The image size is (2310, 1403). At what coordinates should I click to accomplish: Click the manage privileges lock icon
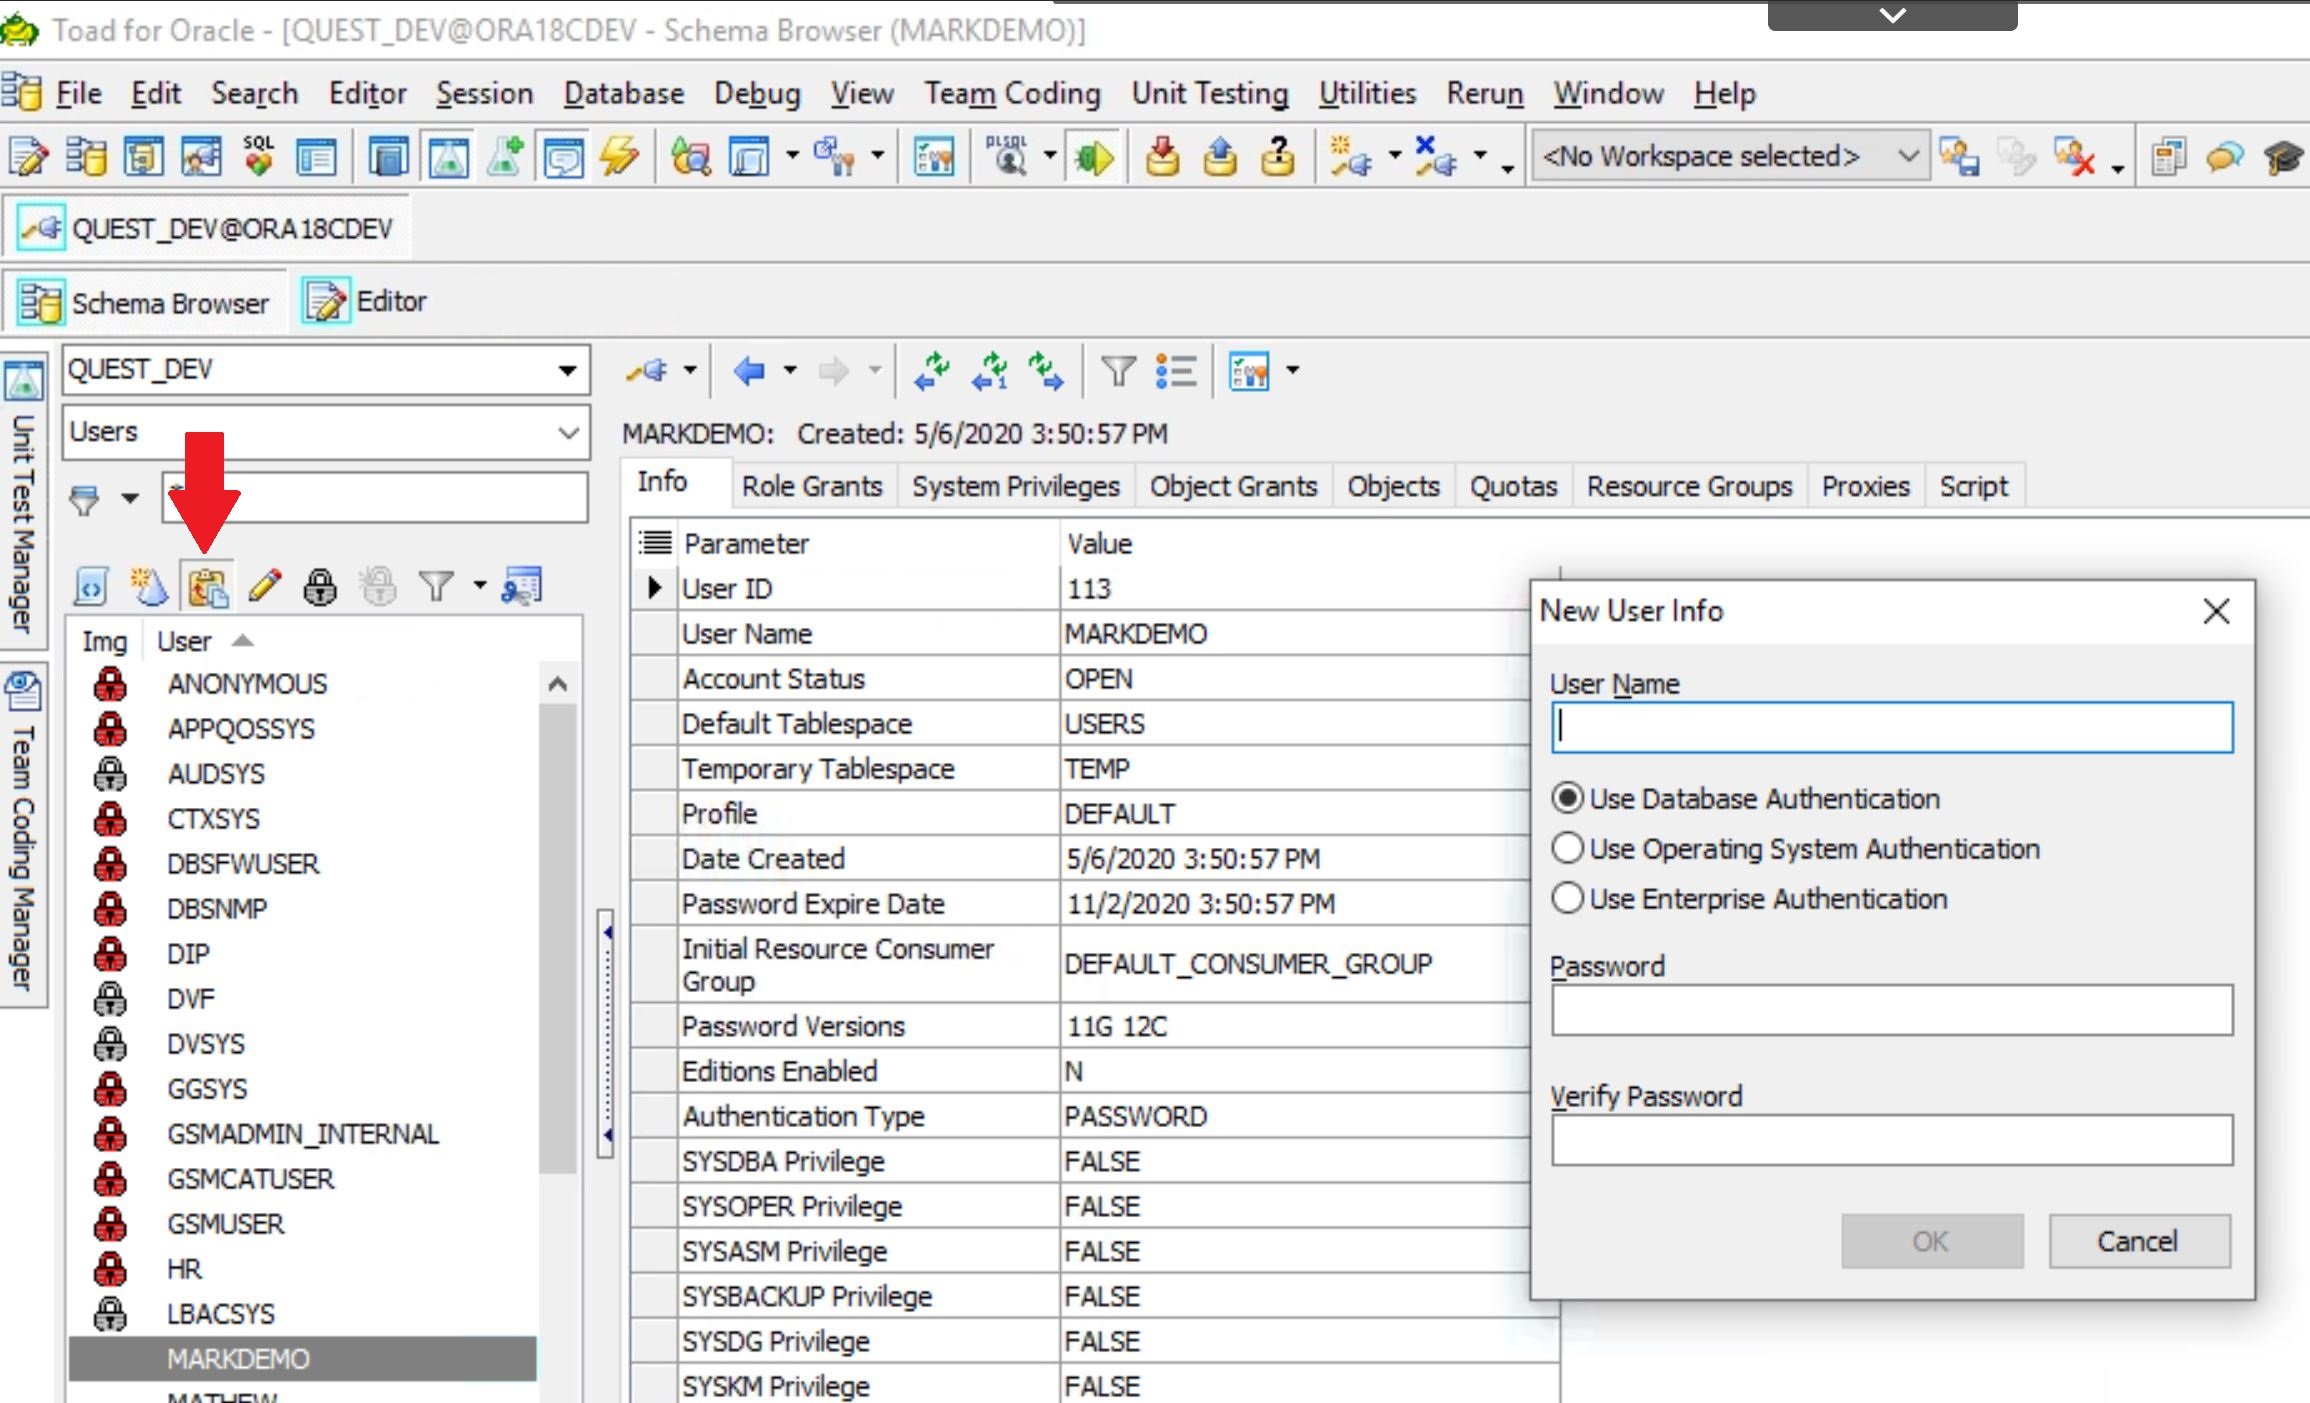coord(318,588)
